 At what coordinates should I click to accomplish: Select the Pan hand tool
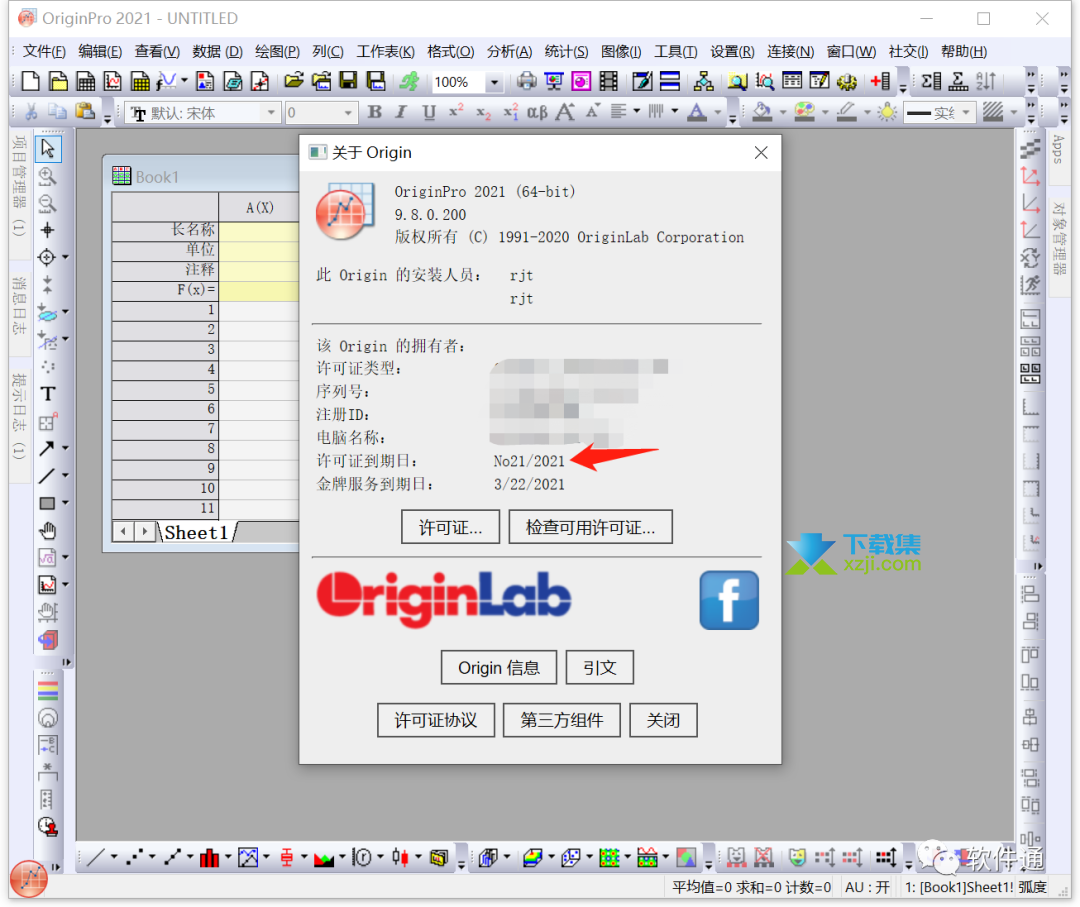click(48, 530)
